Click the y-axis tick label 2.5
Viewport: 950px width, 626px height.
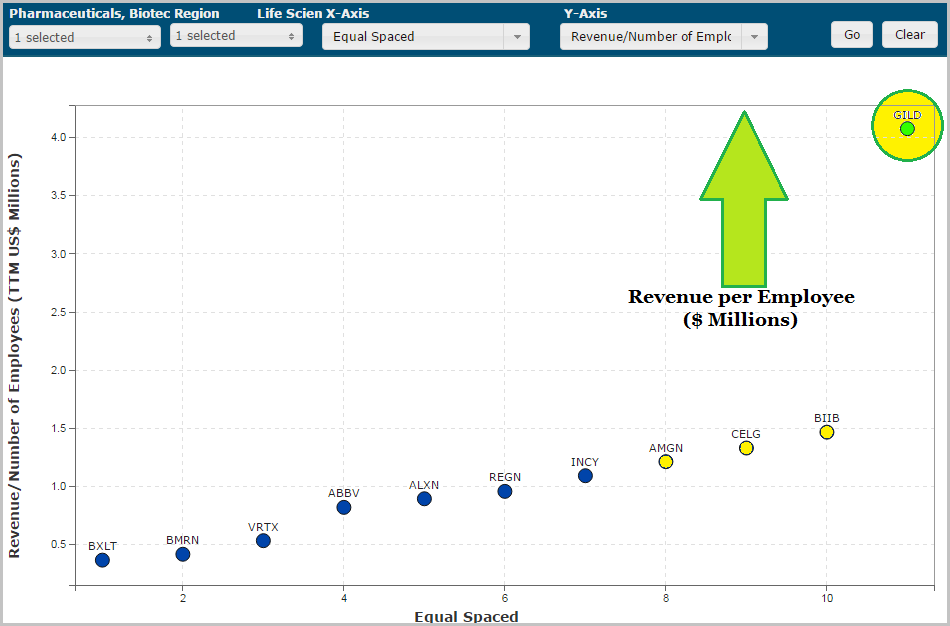coord(58,312)
